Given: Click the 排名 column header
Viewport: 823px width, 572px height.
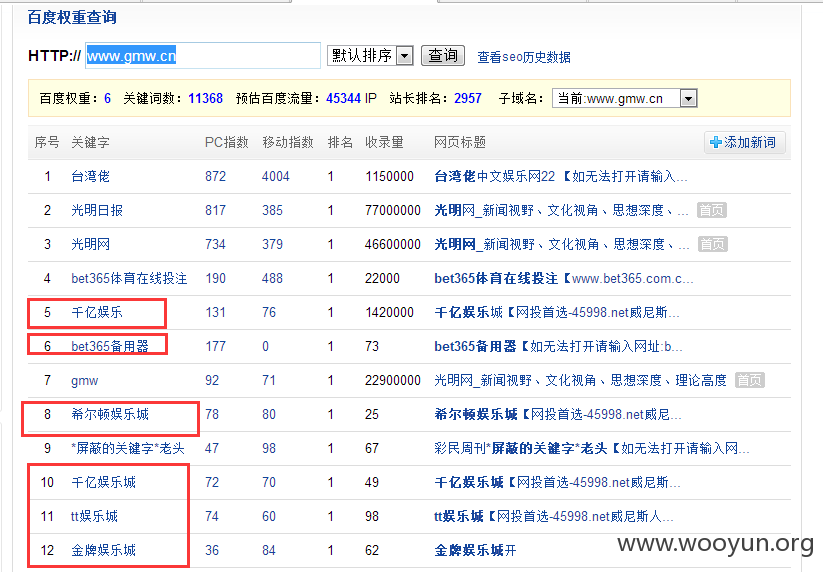Looking at the screenshot, I should coord(340,142).
